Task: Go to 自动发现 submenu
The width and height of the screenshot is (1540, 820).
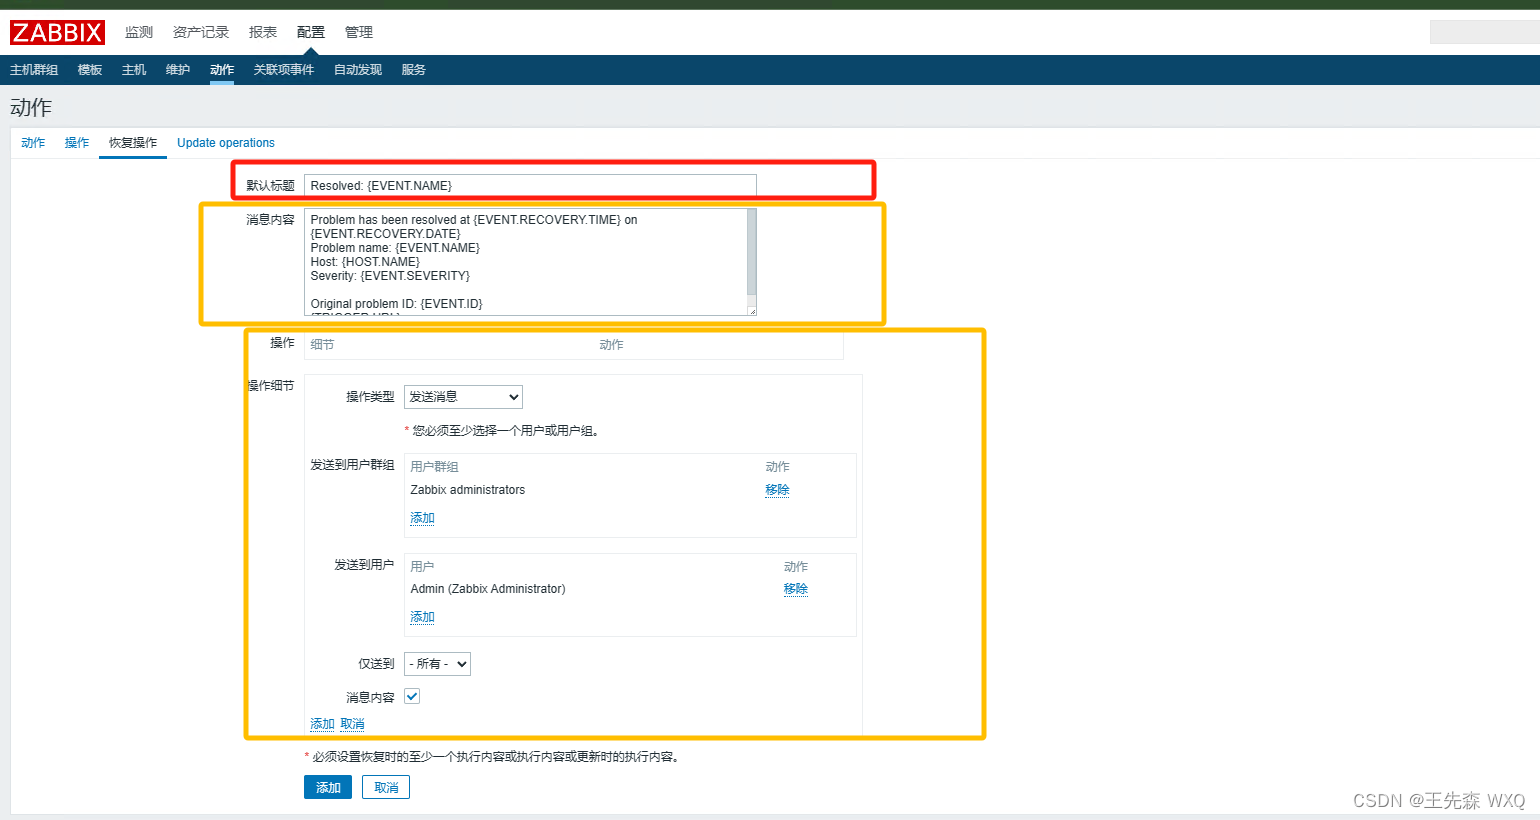Action: click(358, 70)
